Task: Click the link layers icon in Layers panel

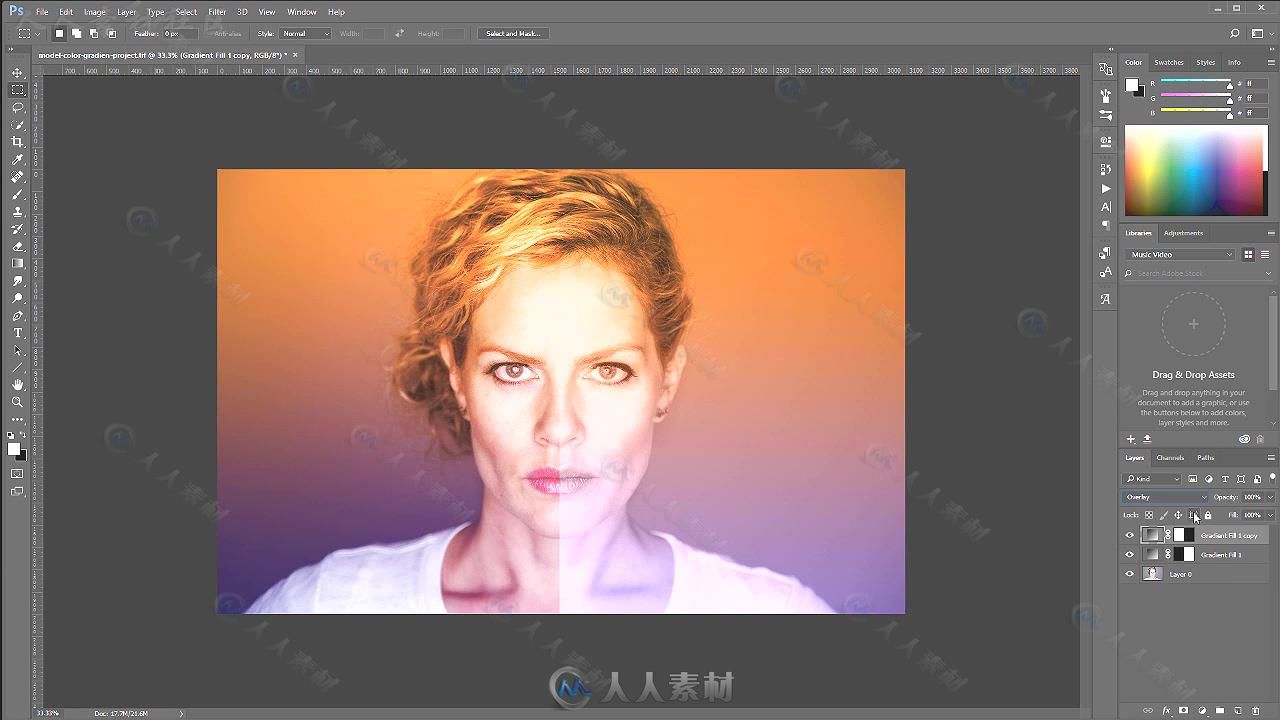Action: [1148, 711]
